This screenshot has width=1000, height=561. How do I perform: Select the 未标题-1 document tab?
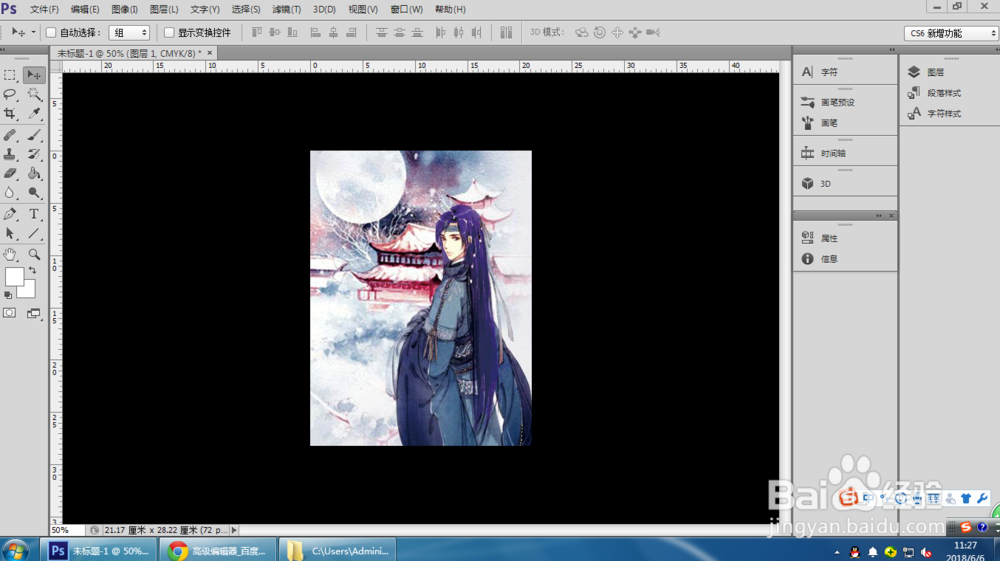coord(129,54)
